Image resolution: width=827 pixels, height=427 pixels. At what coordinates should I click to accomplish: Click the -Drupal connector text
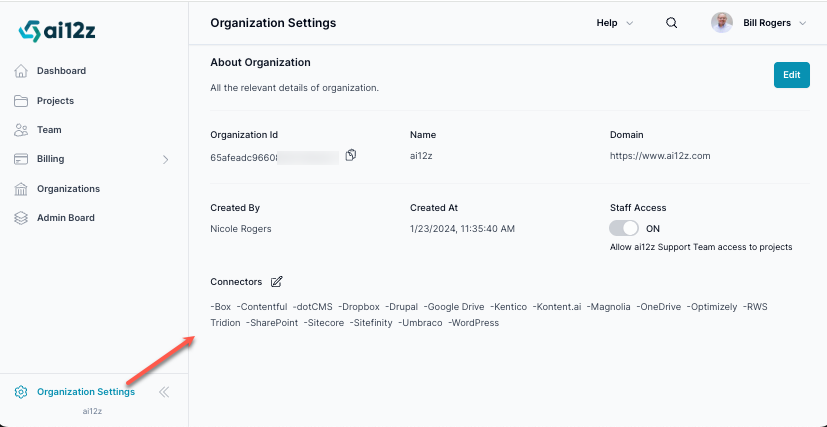point(402,307)
